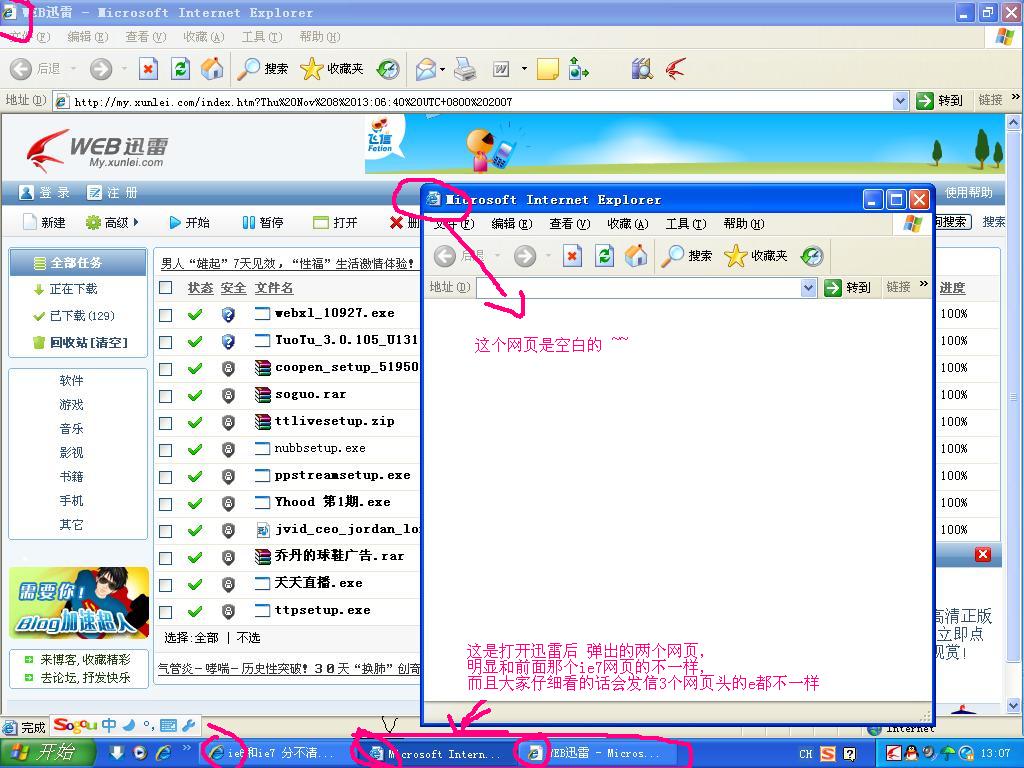Click Refresh icon in Web Xunlei browser toolbar
The image size is (1024, 768).
tap(180, 69)
